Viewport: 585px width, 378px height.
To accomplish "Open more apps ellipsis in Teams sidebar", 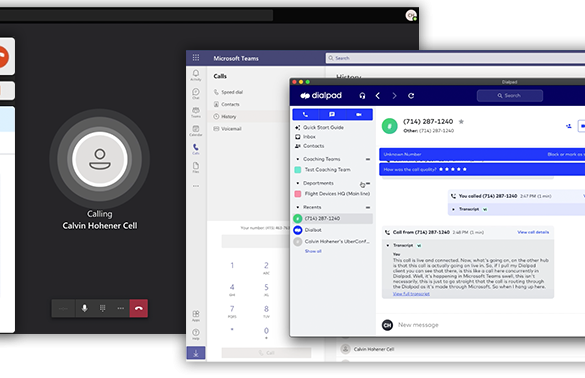I will [x=196, y=186].
